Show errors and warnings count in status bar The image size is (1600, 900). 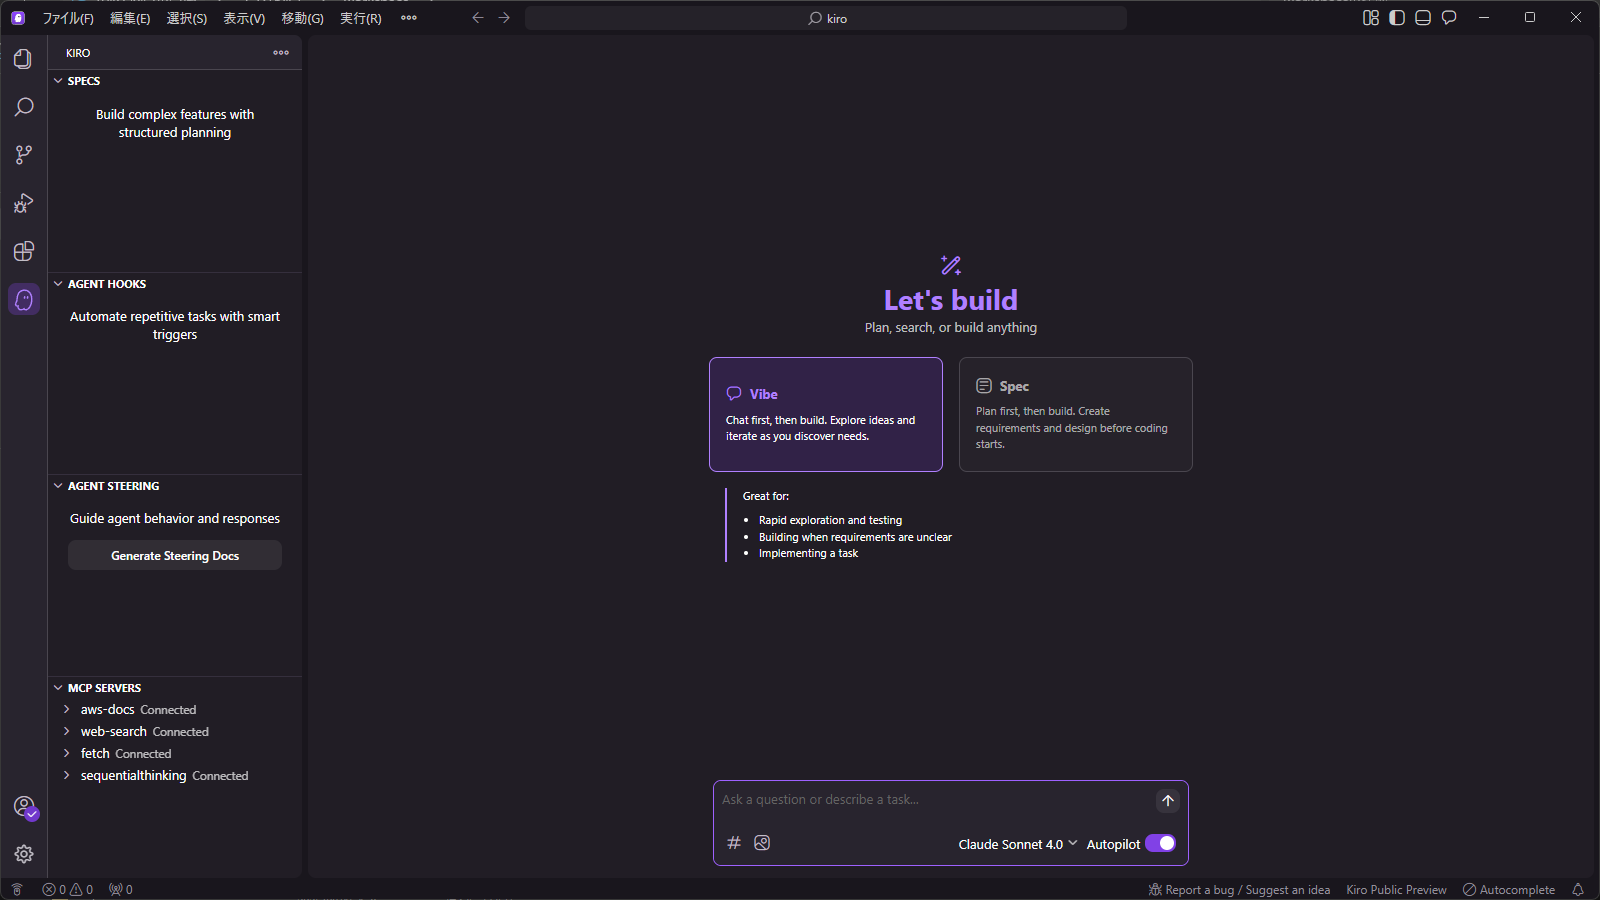pyautogui.click(x=68, y=889)
